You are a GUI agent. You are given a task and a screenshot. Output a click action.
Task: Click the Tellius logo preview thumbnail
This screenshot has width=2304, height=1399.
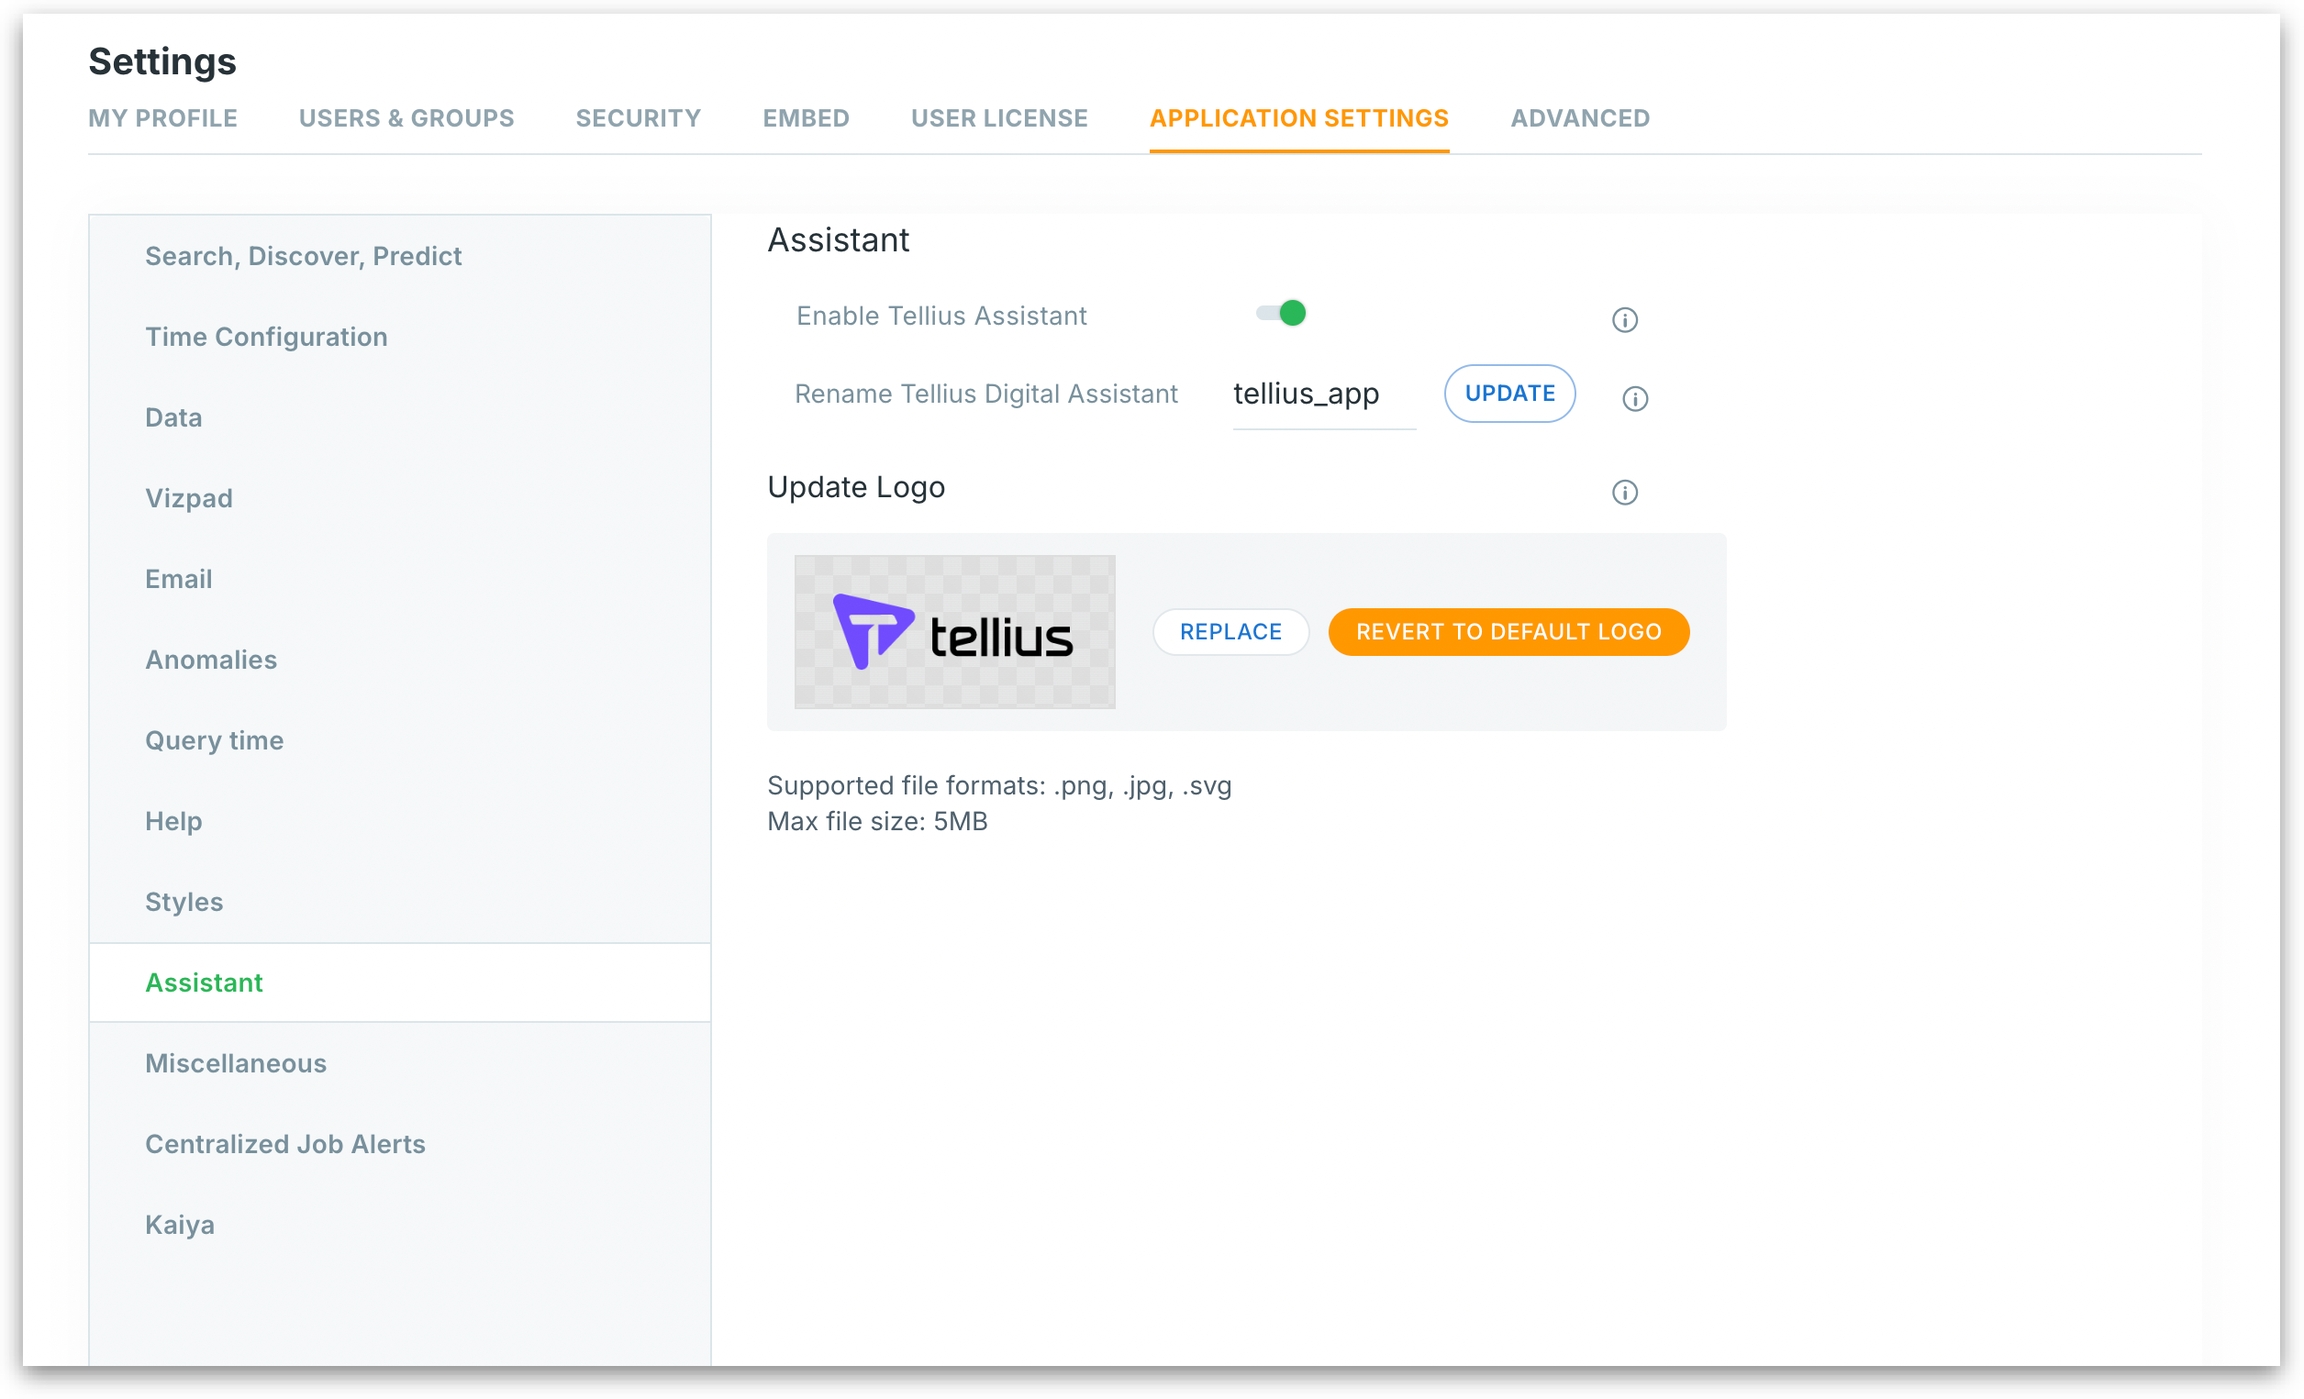pos(954,632)
